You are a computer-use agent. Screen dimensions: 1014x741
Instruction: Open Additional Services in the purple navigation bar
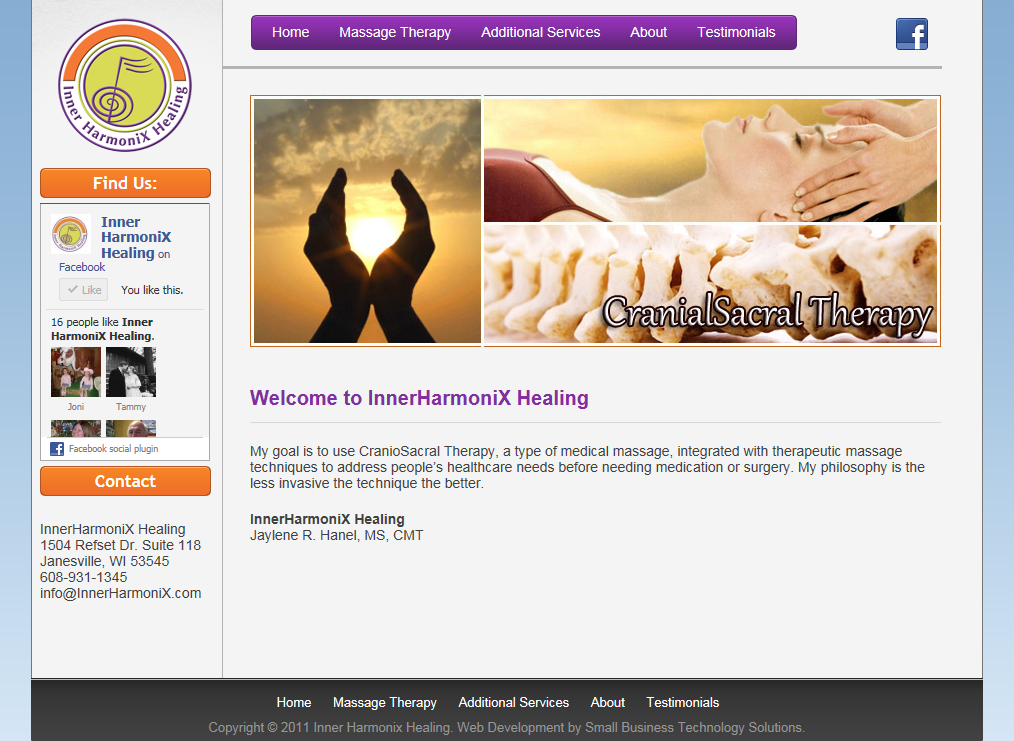541,32
